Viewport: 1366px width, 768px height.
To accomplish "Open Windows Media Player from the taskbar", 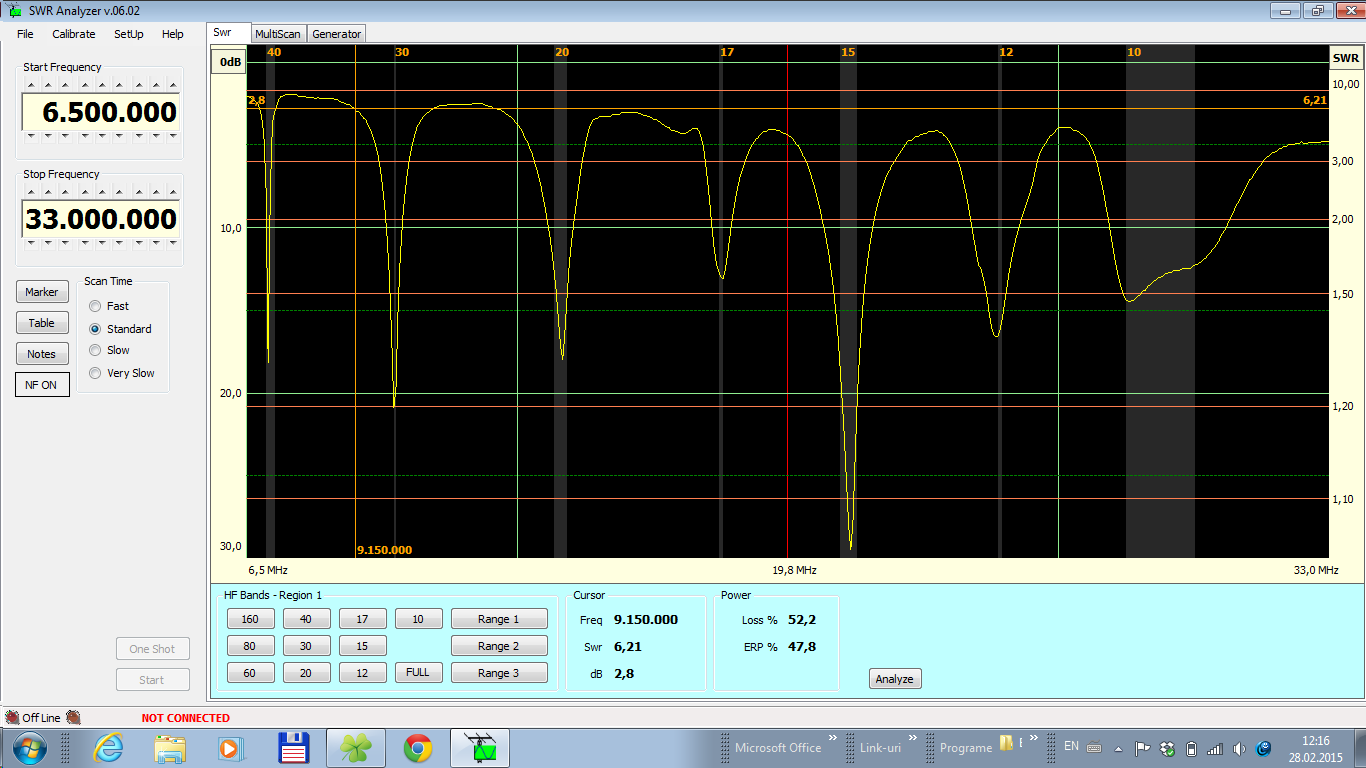I will [231, 748].
